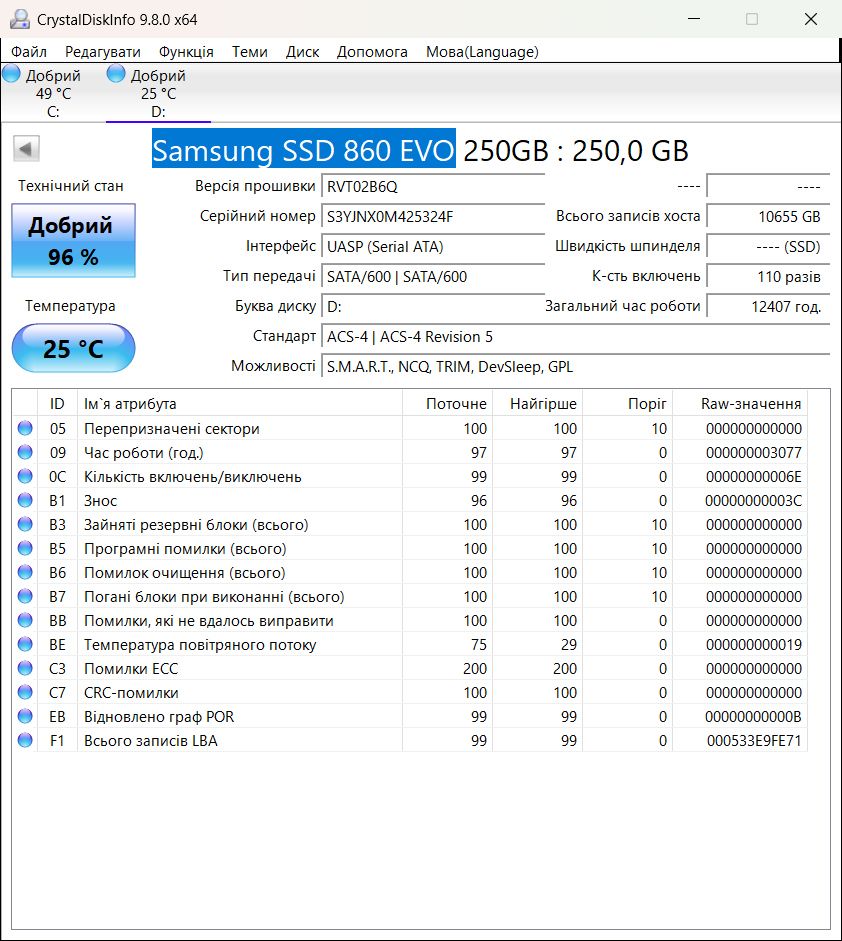
Task: Click the CrystalDiskInfo app icon in title bar
Action: (x=19, y=19)
